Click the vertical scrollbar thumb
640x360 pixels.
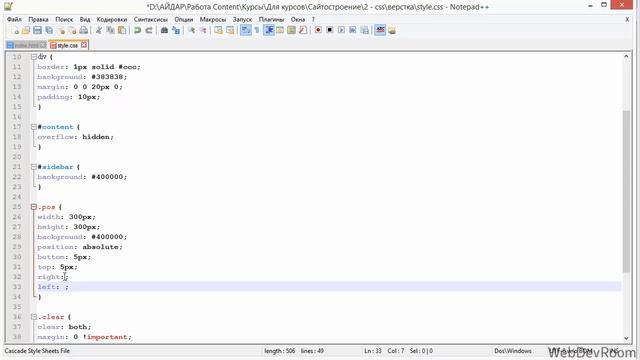coord(626,191)
